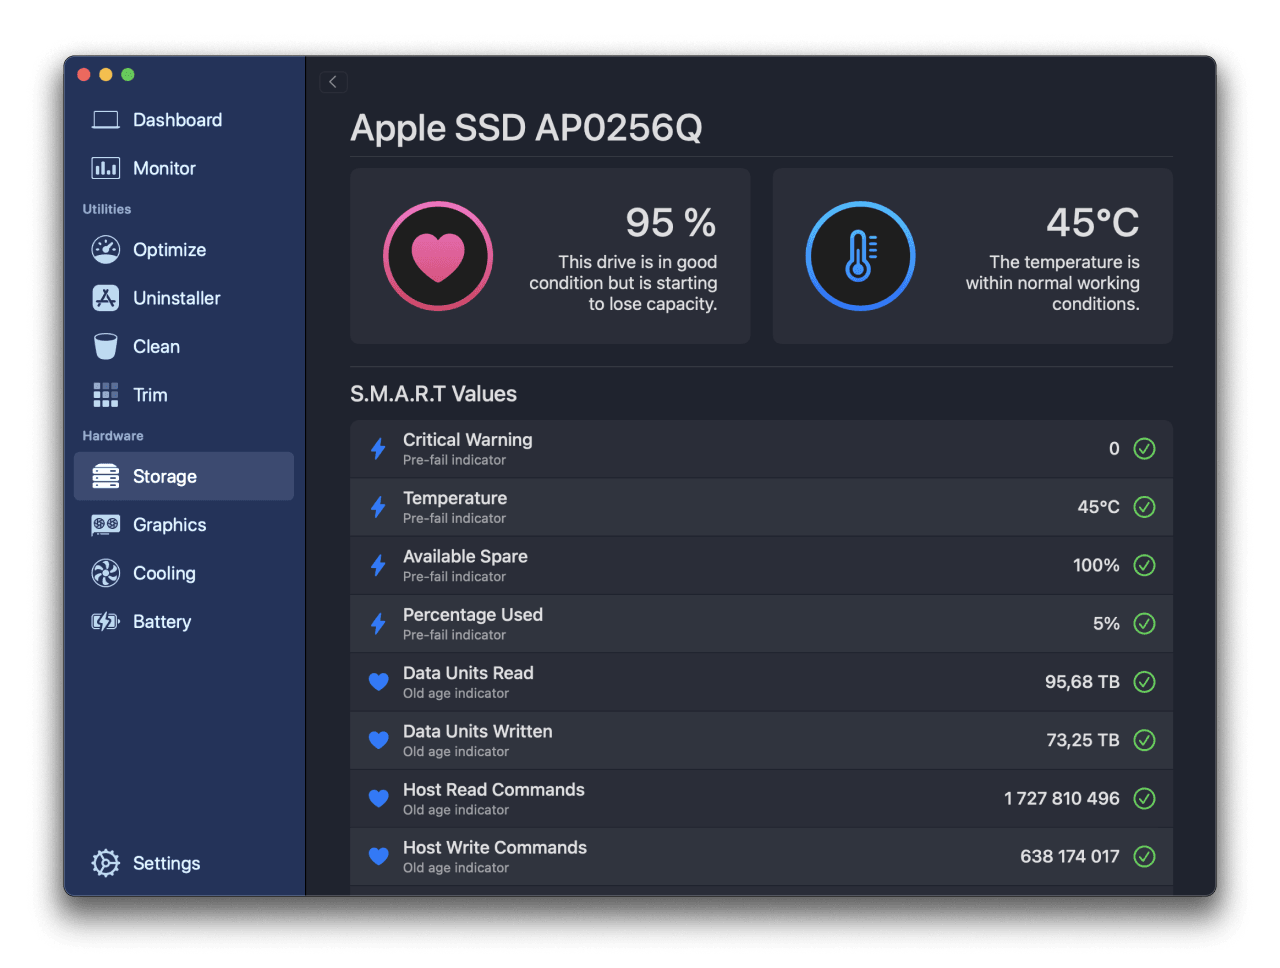Image resolution: width=1280 pixels, height=968 pixels.
Task: Click the Storage drive icon
Action: click(105, 476)
